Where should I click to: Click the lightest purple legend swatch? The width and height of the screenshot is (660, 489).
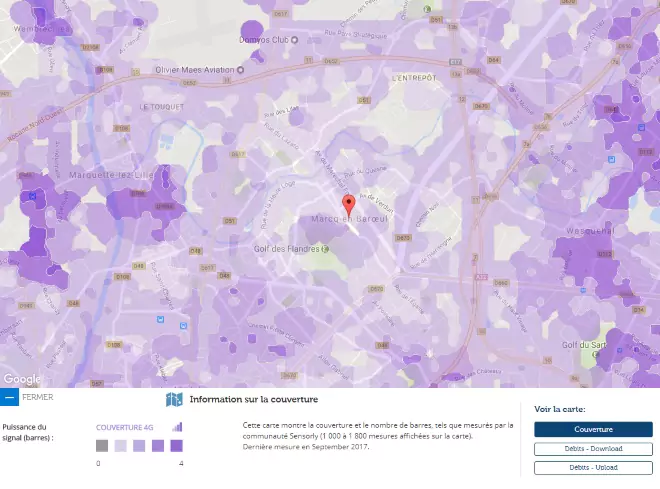click(x=120, y=446)
